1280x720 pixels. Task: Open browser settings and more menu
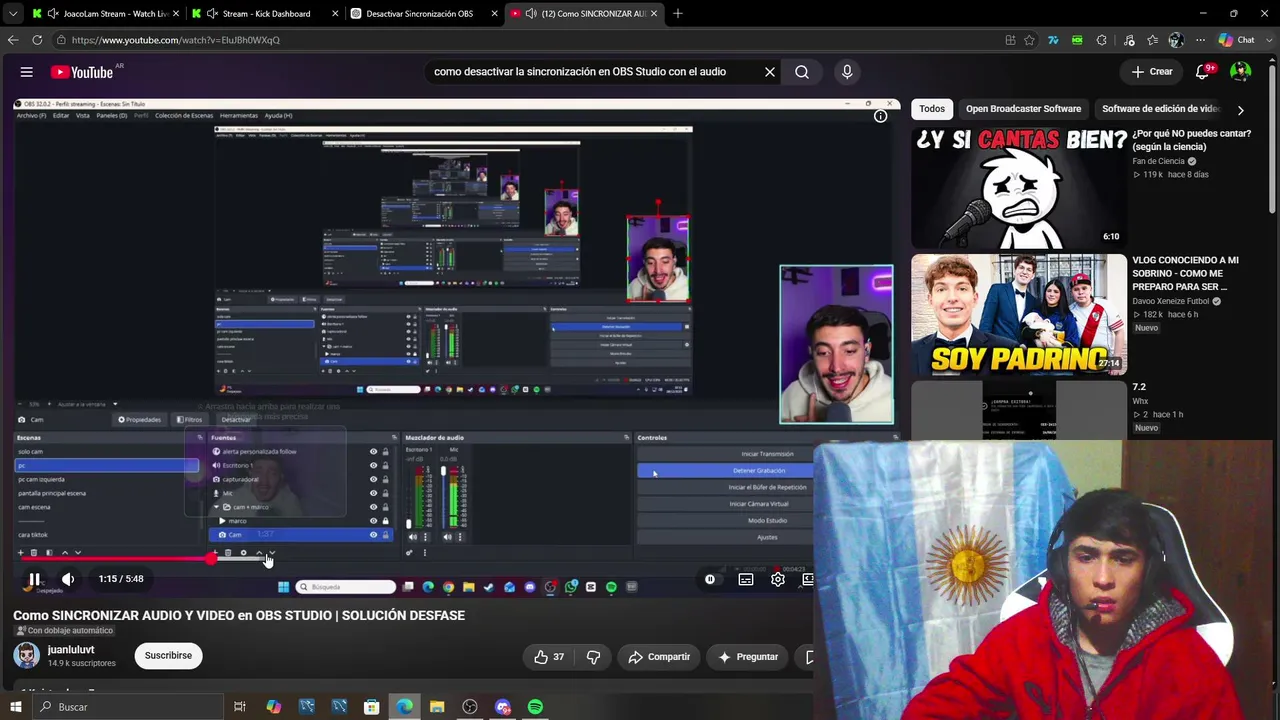1201,40
